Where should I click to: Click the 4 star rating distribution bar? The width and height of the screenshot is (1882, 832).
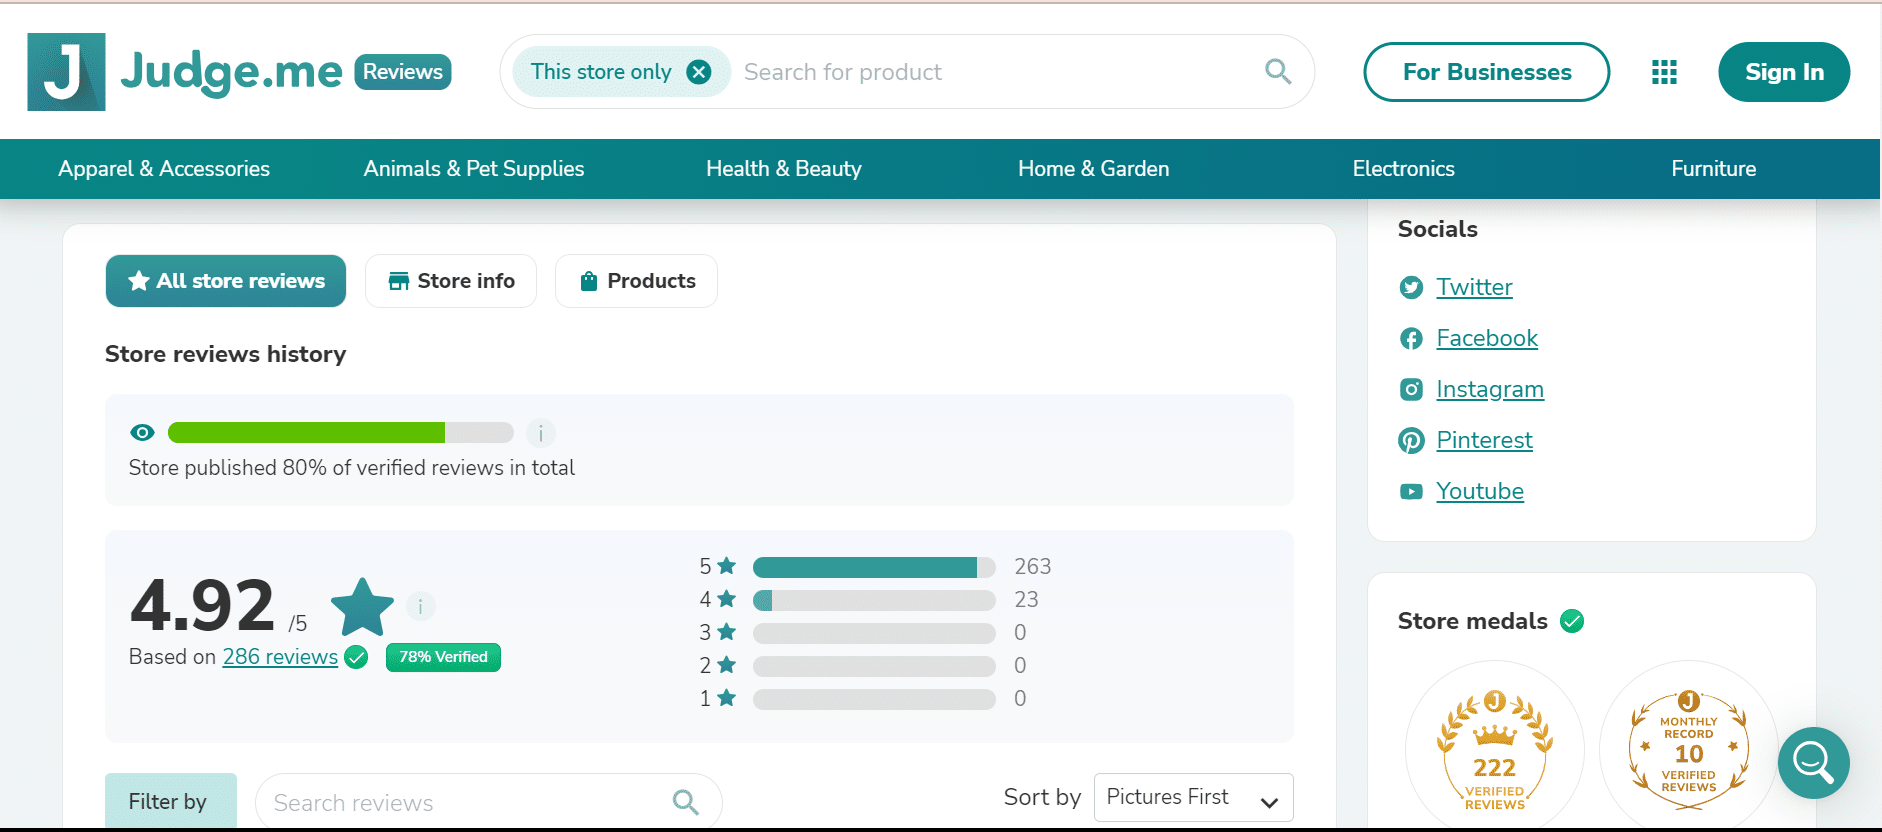point(874,600)
